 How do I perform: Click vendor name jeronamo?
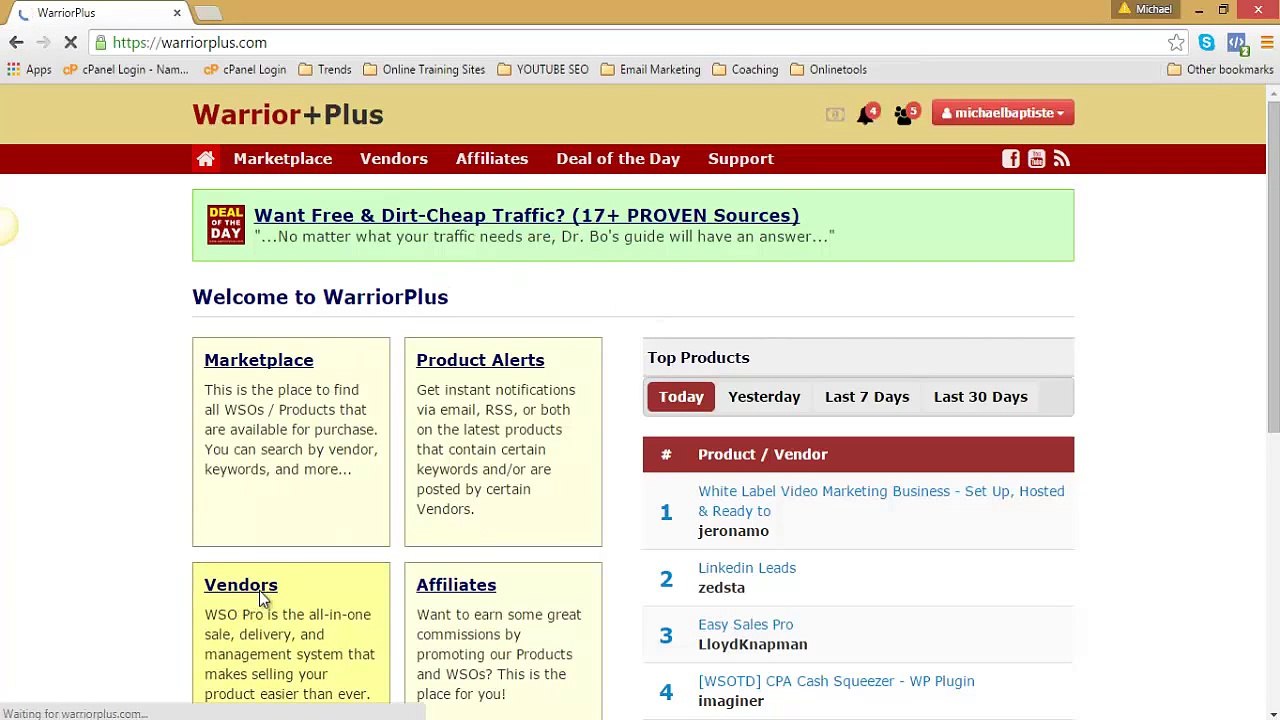point(733,531)
